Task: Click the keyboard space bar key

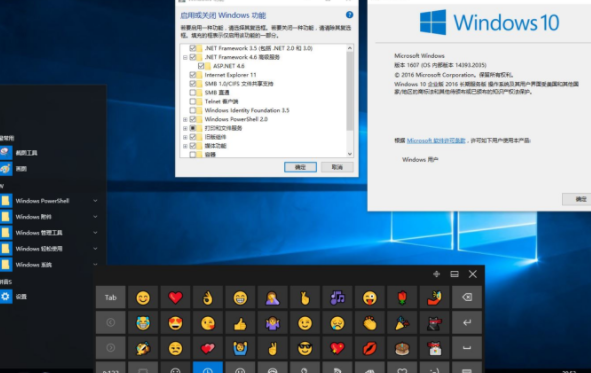Action: [467, 348]
